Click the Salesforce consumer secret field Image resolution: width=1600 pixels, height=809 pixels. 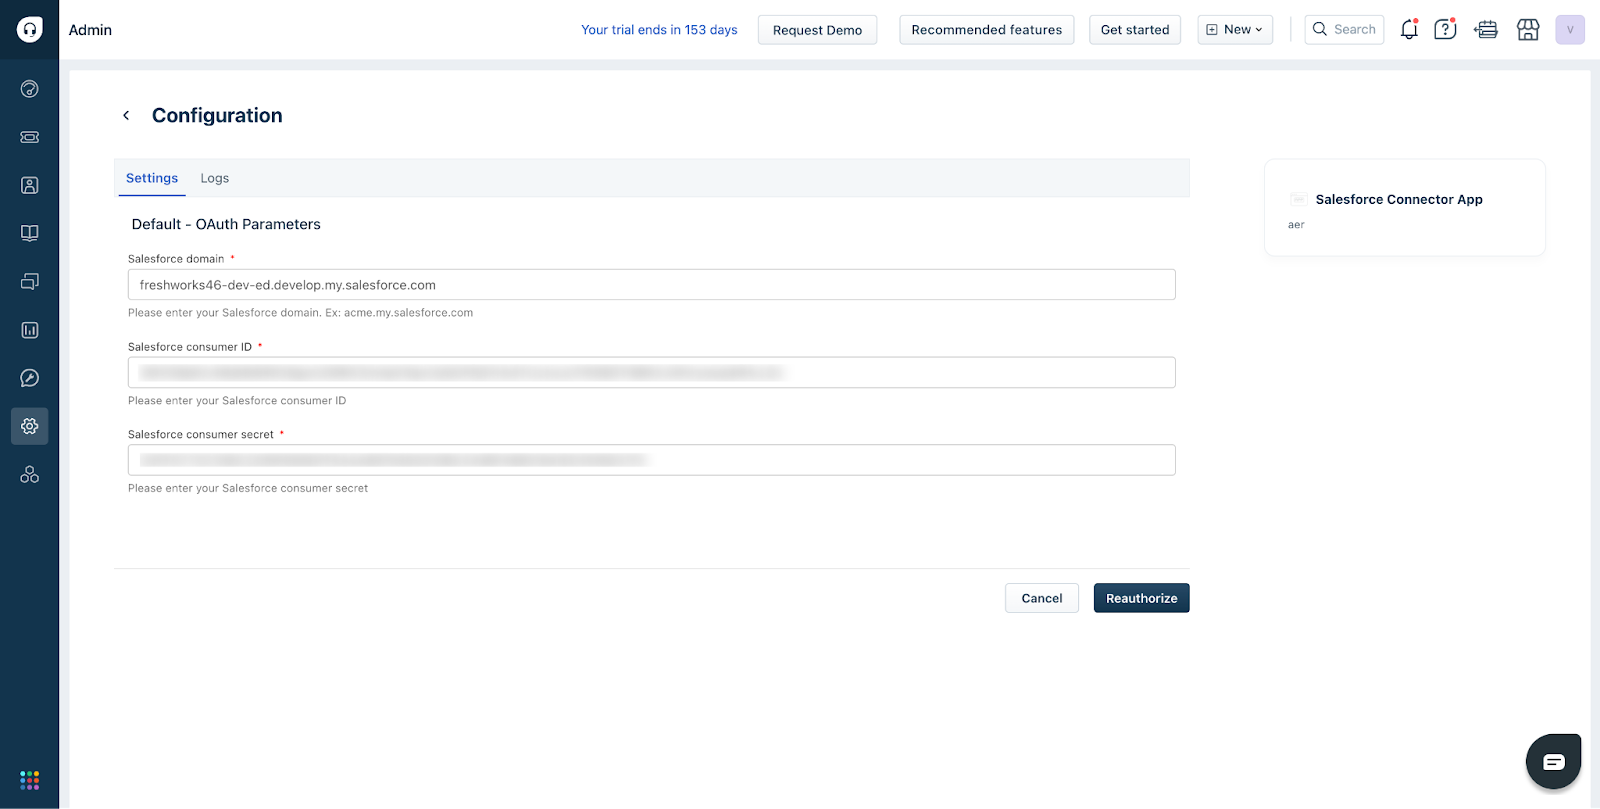pos(652,460)
